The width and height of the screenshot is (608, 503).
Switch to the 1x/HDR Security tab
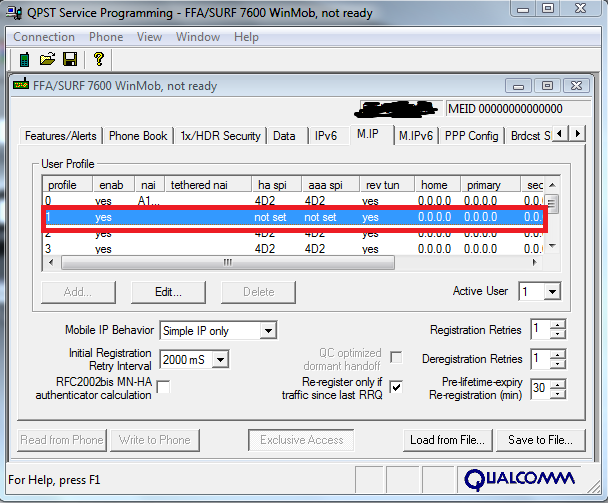coord(220,136)
